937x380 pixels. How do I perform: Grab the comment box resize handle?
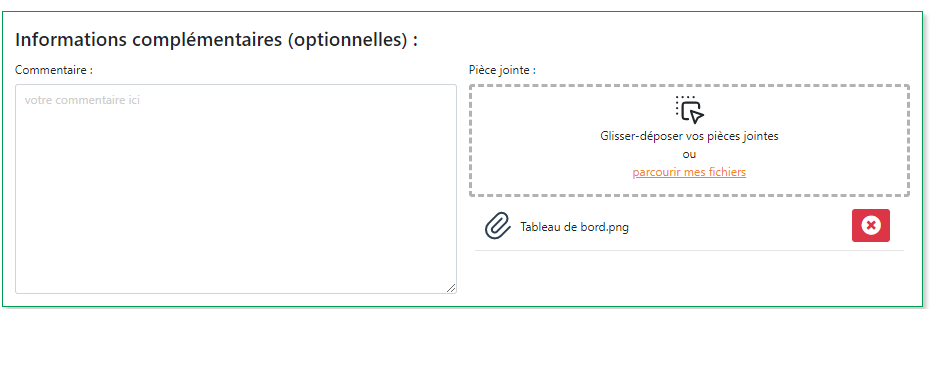[x=451, y=288]
